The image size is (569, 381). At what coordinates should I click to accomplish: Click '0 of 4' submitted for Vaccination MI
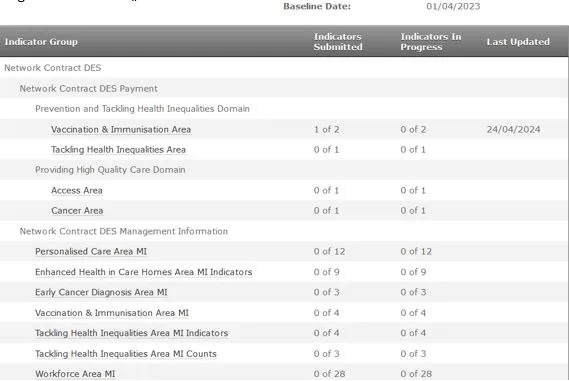tap(327, 313)
